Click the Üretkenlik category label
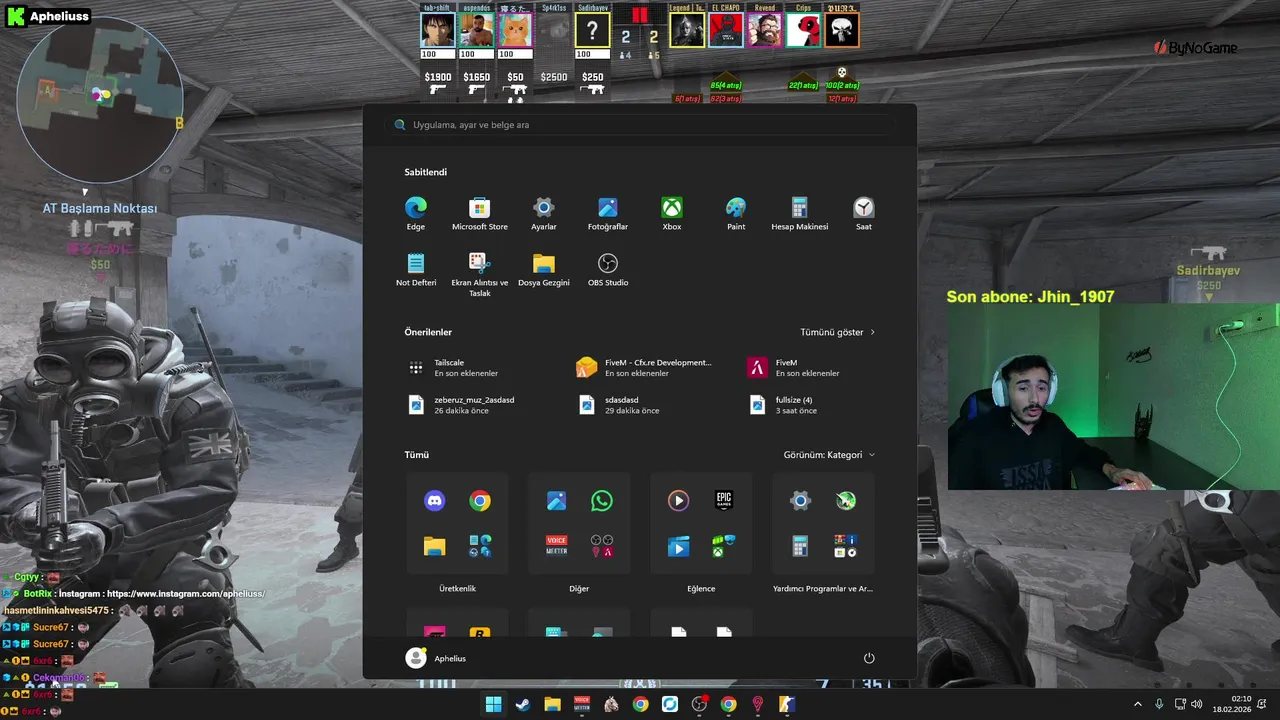The height and width of the screenshot is (720, 1280). pos(457,589)
